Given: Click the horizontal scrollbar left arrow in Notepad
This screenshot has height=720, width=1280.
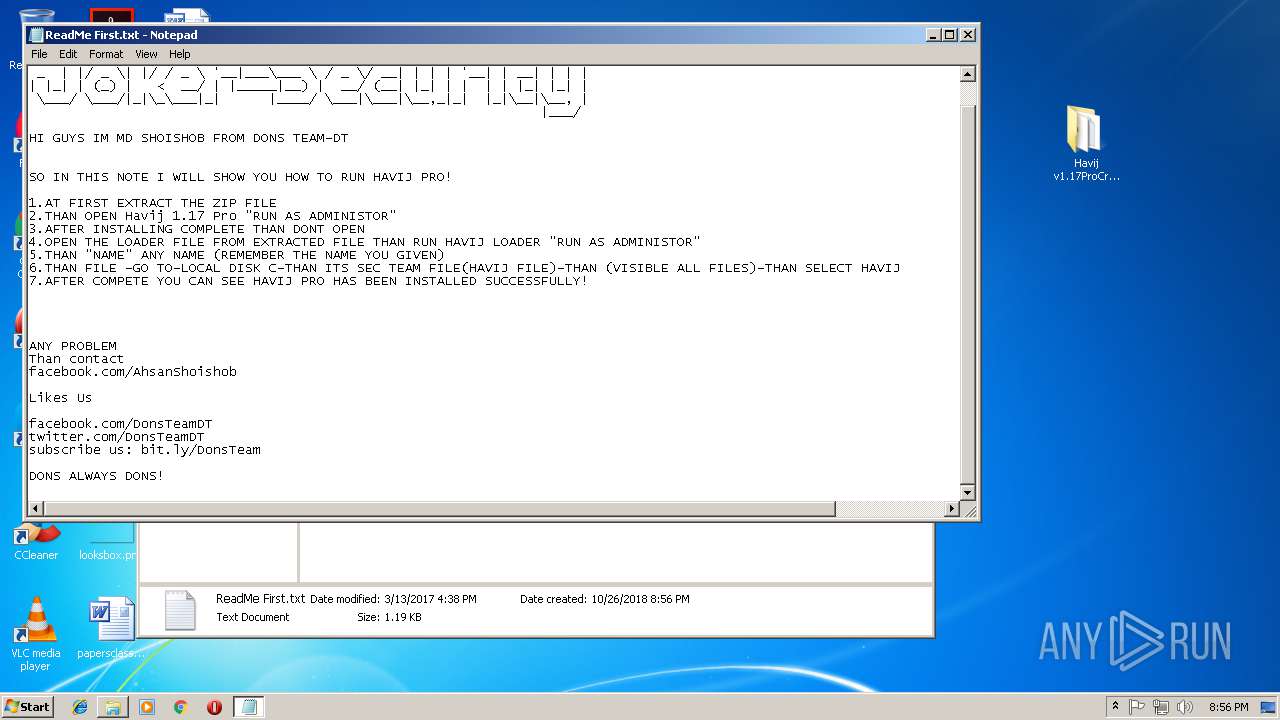Looking at the screenshot, I should 36,509.
